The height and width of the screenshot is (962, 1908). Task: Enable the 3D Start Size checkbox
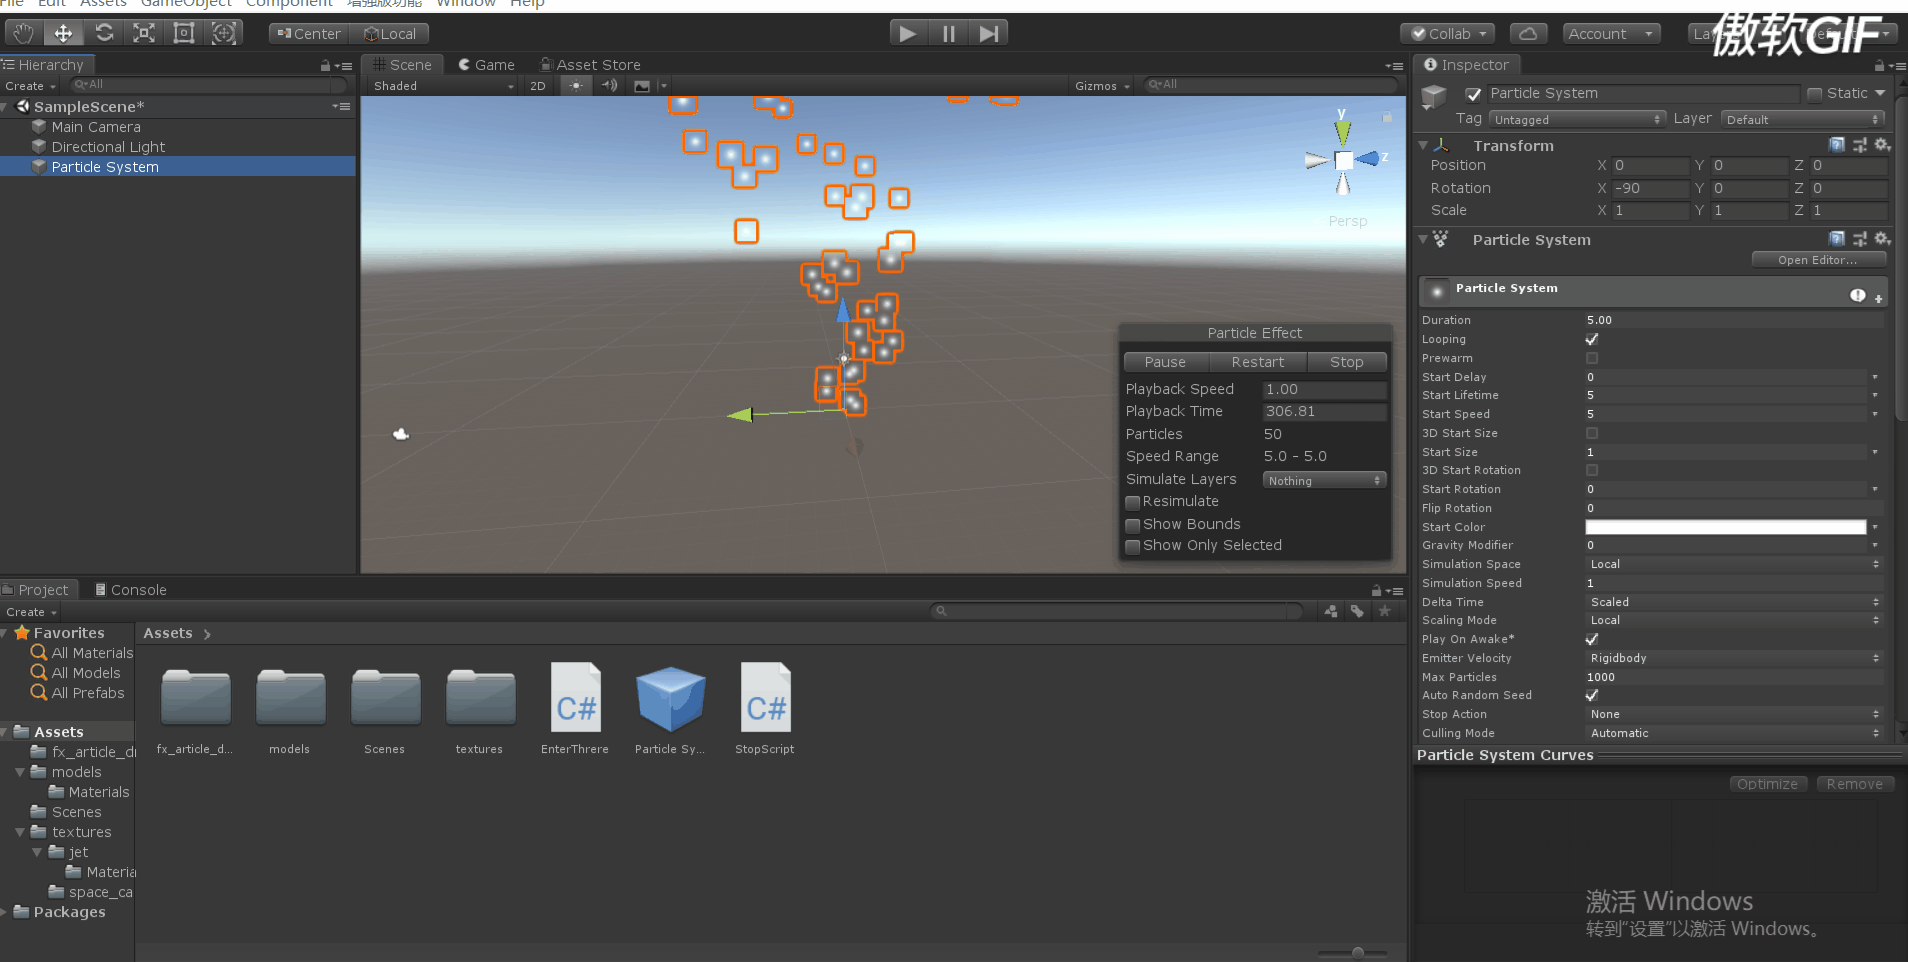[x=1592, y=433]
